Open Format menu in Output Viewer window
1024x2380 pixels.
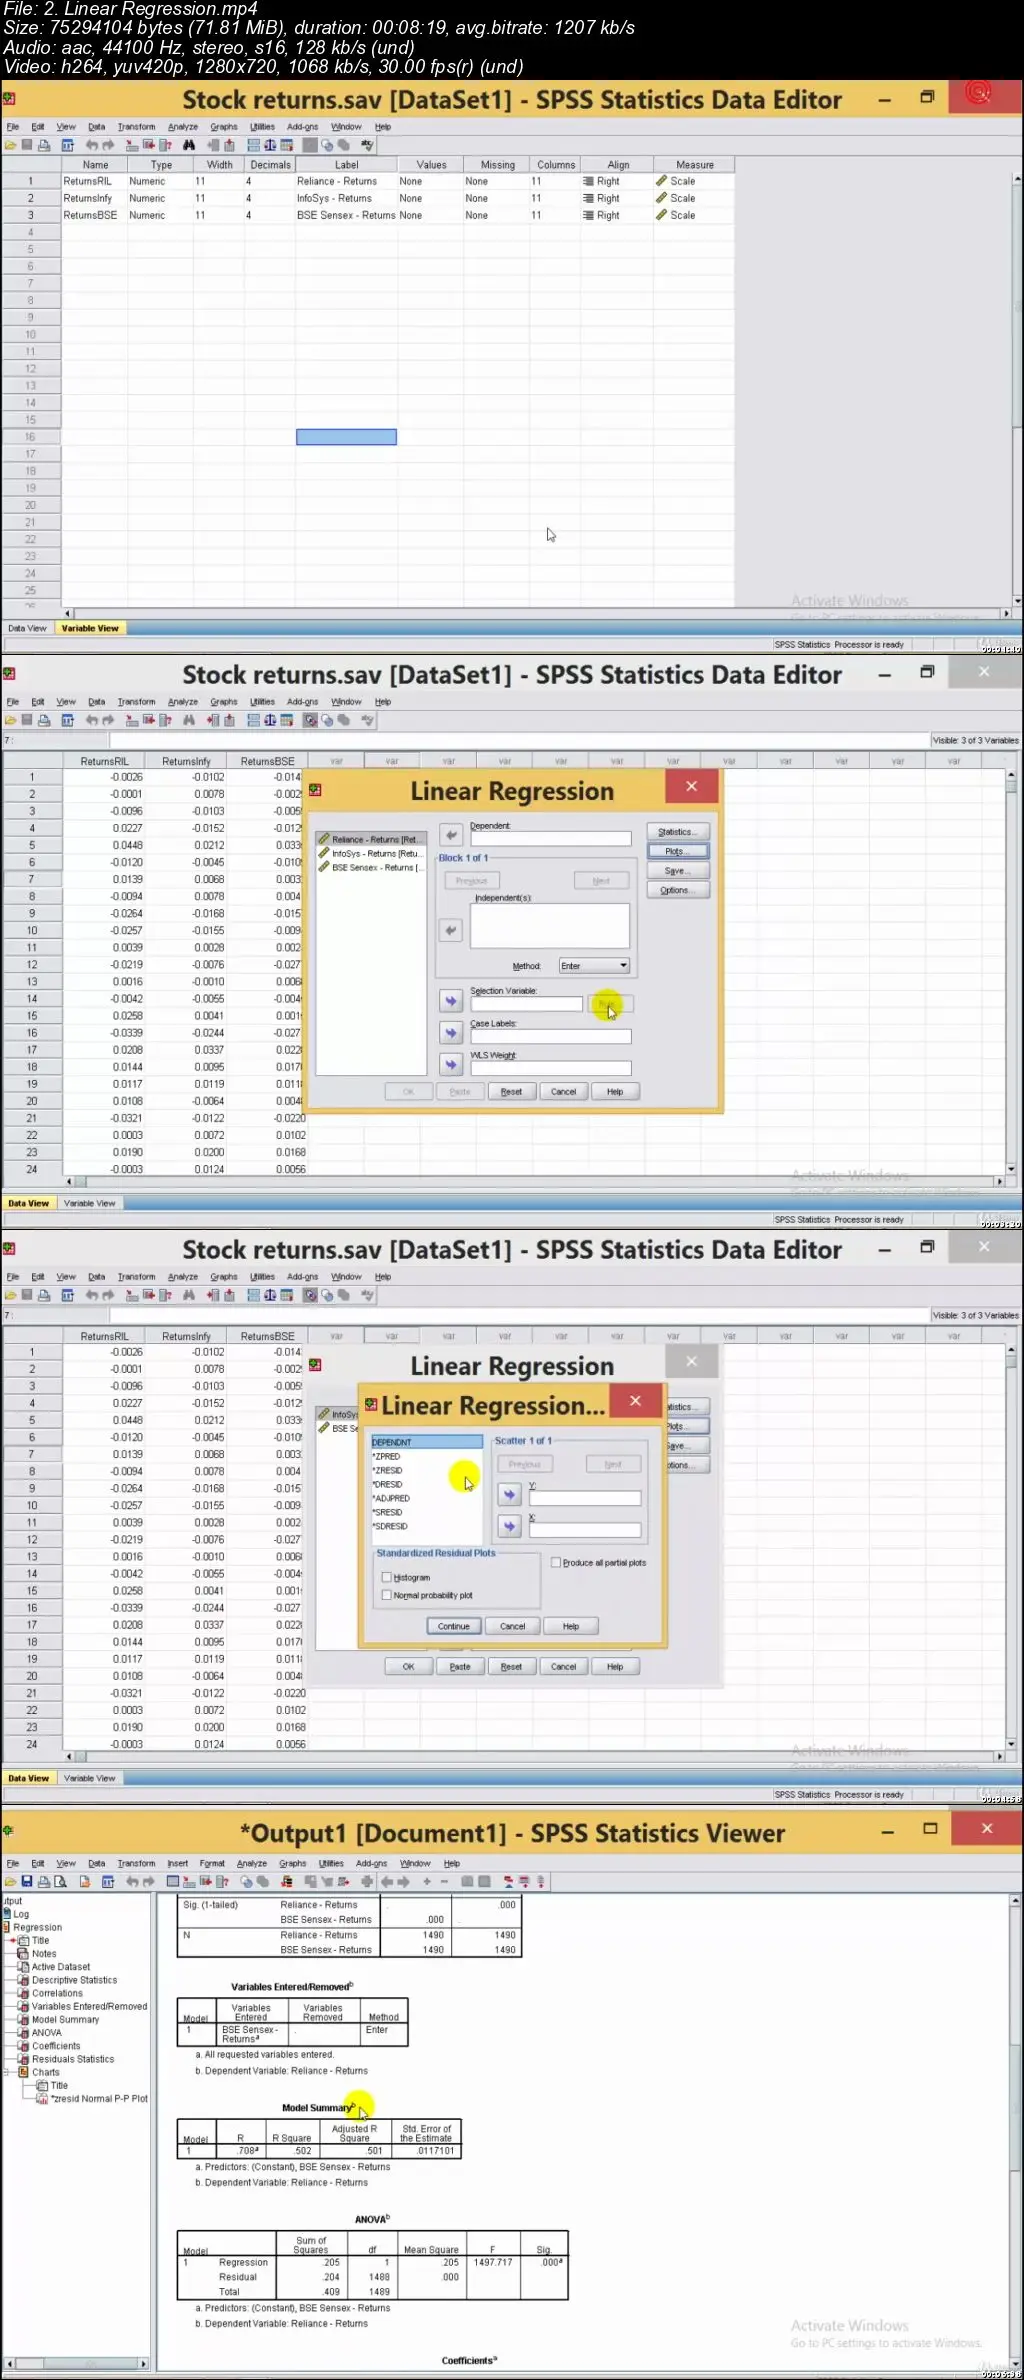(x=212, y=1864)
